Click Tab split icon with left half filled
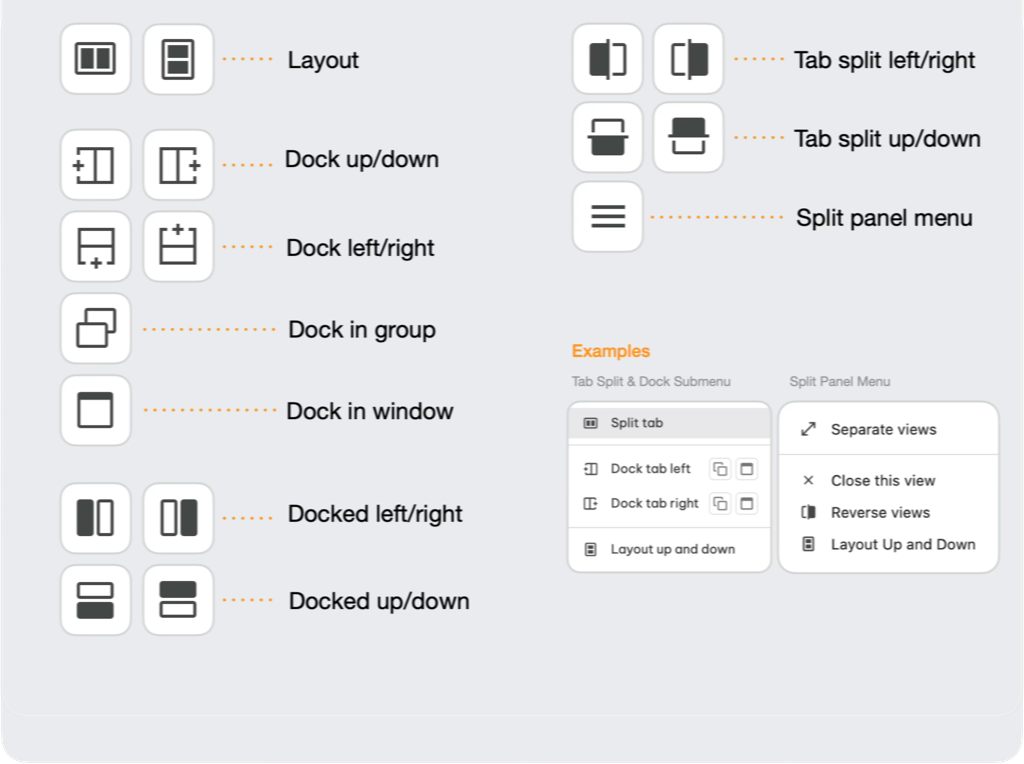The image size is (1024, 764). point(608,59)
